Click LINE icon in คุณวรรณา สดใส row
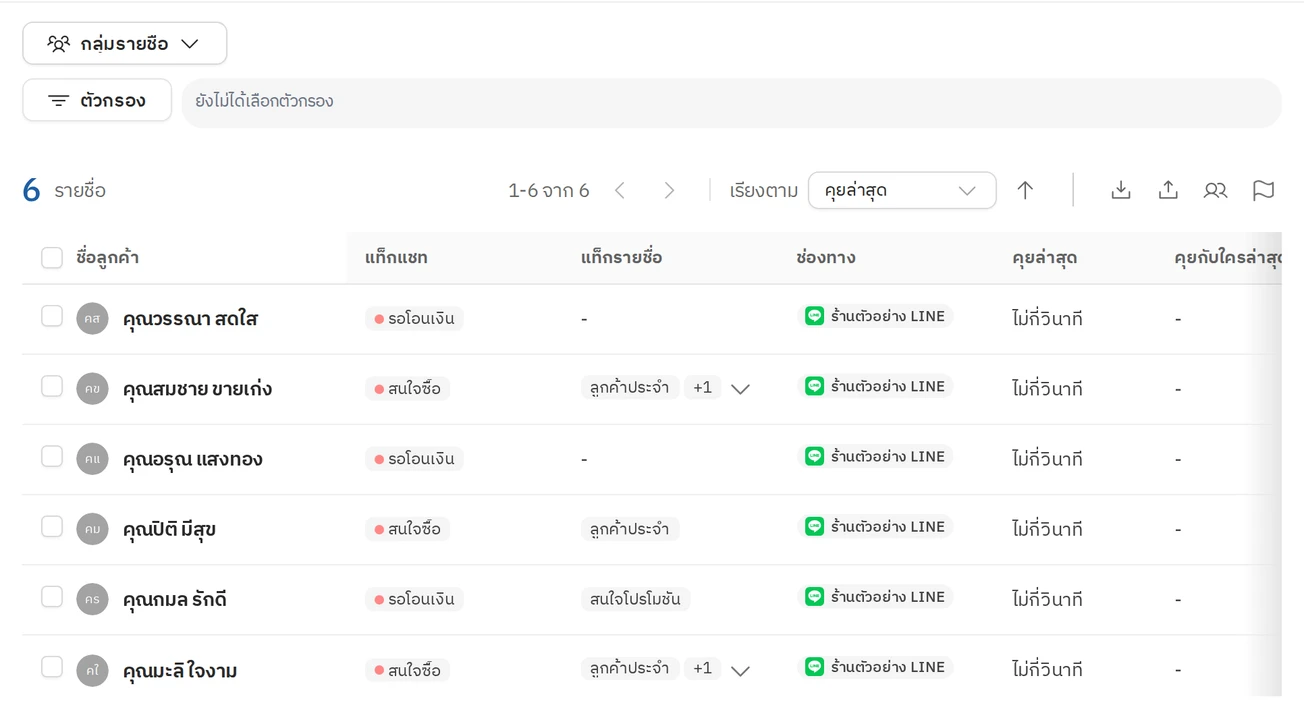The image size is (1304, 726). click(815, 316)
